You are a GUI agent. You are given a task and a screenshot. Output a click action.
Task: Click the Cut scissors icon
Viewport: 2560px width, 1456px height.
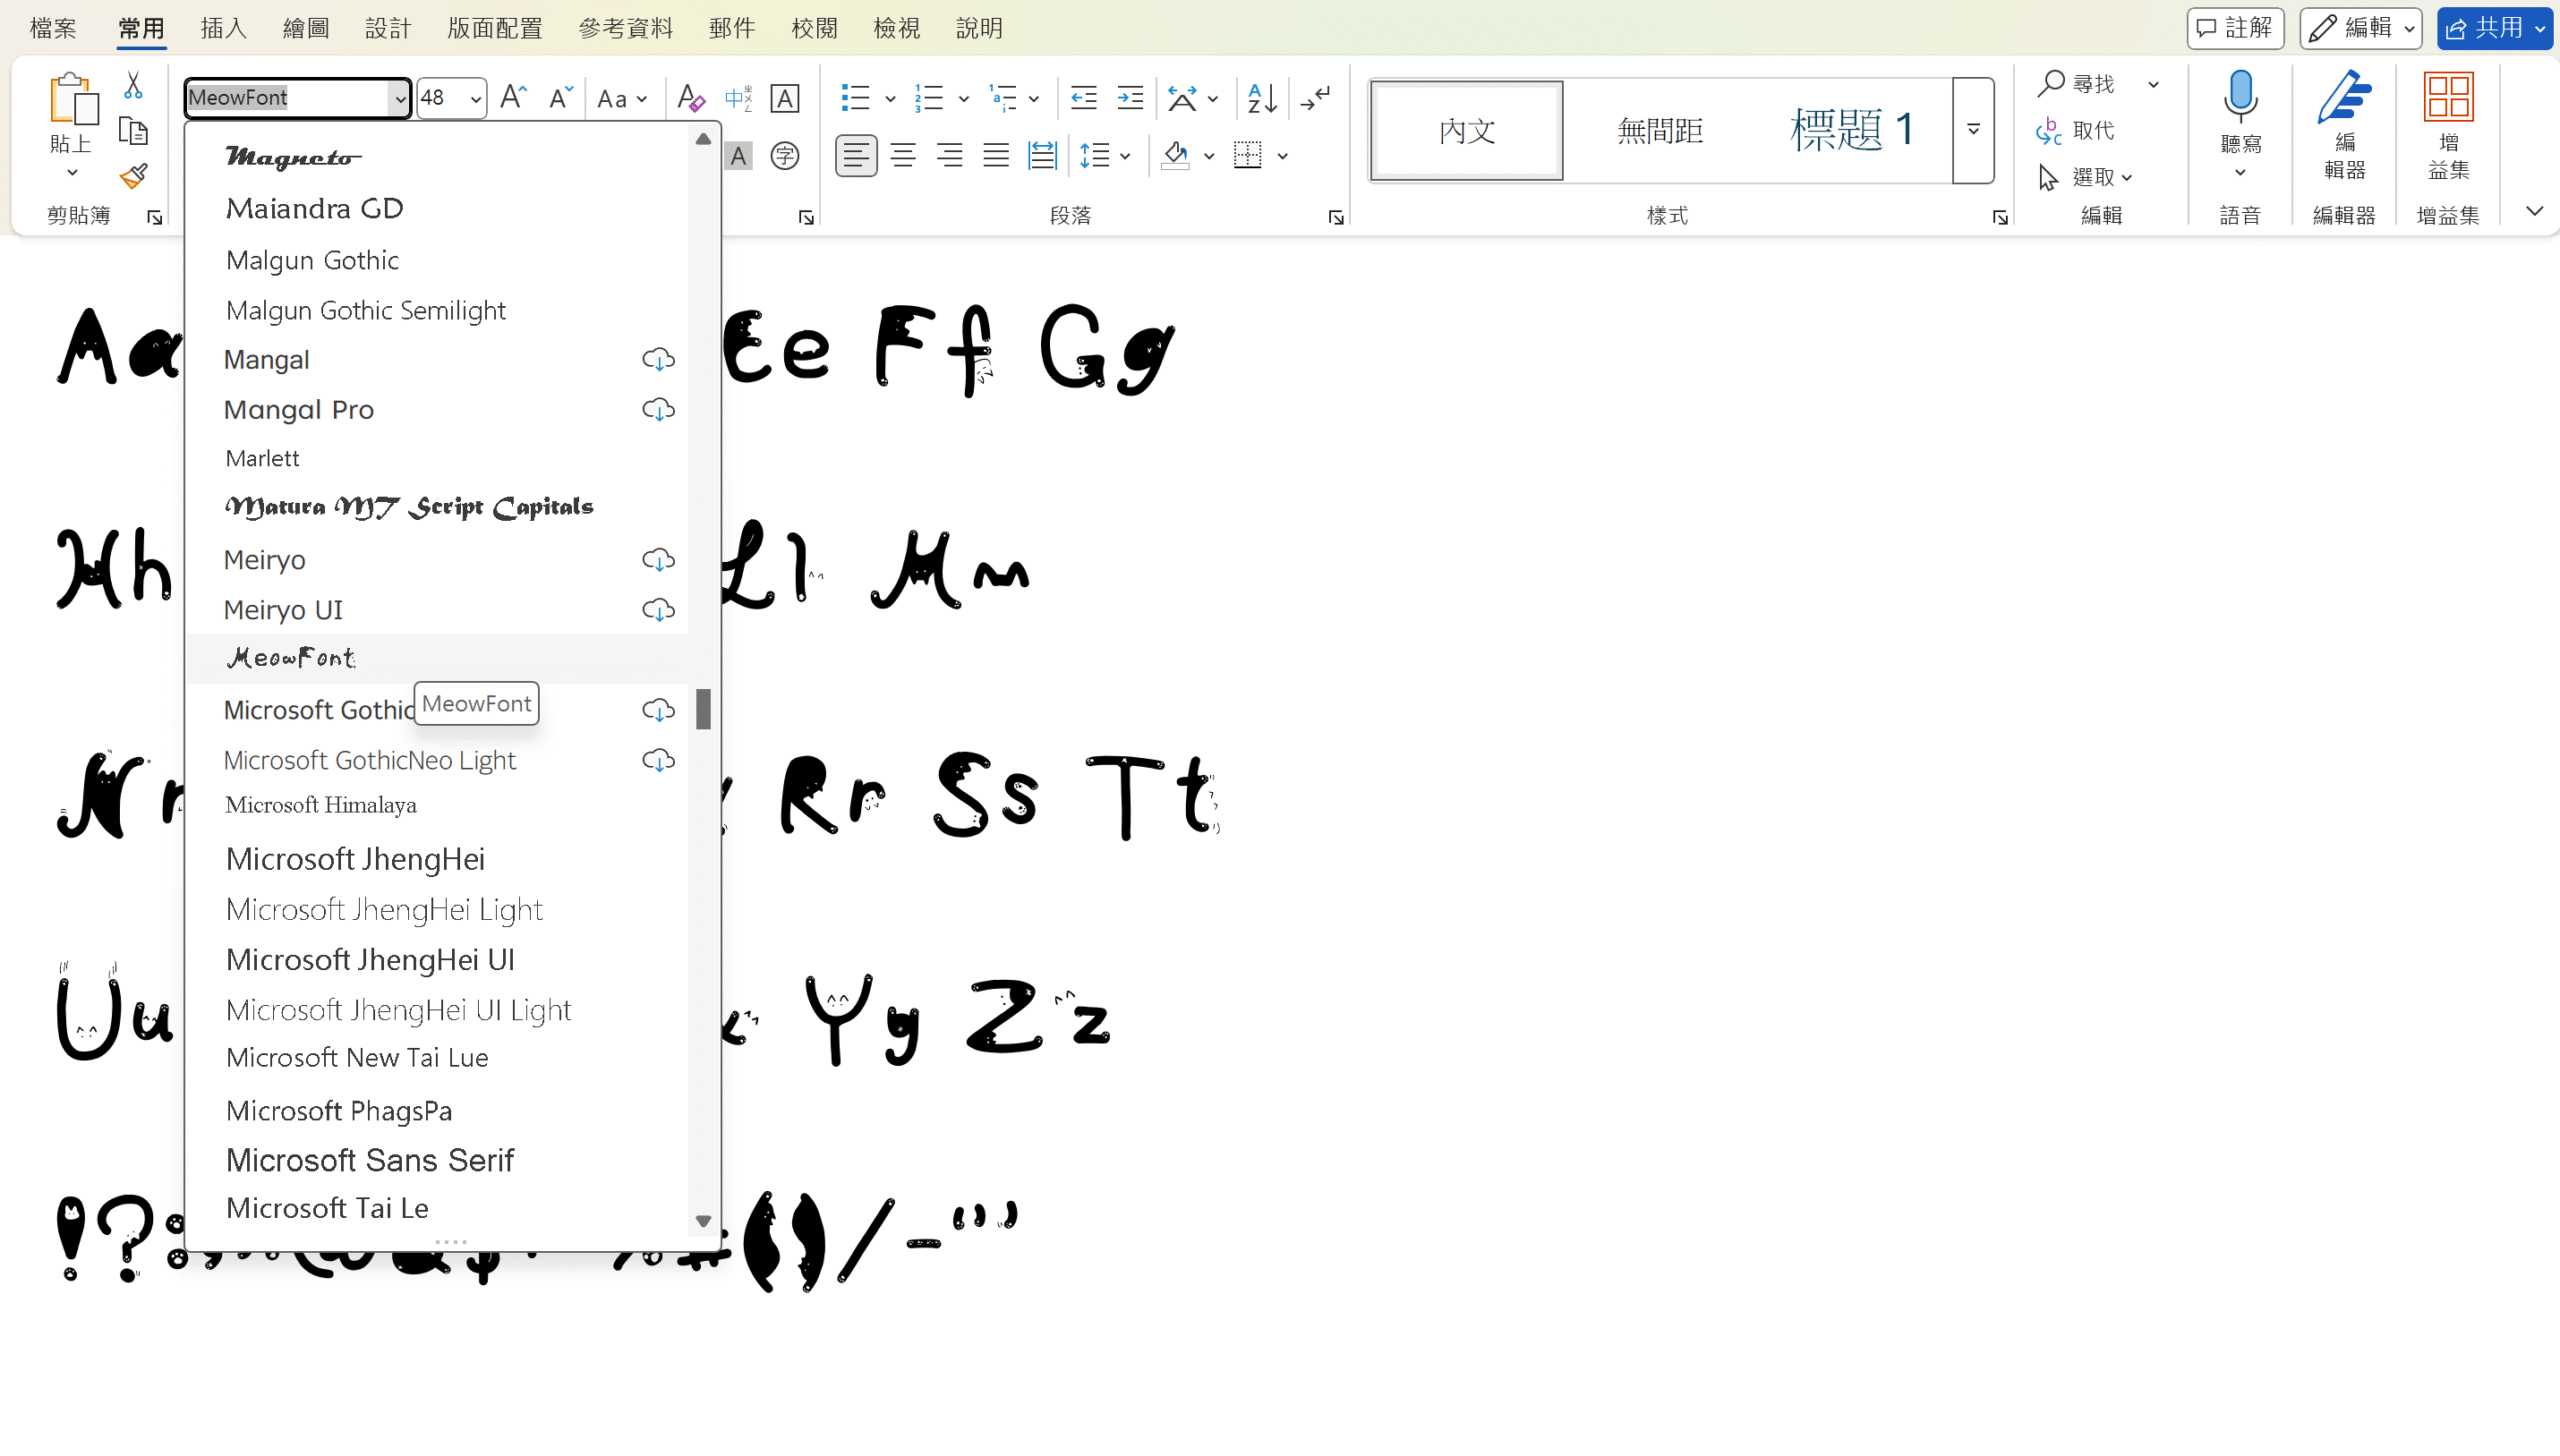coord(133,86)
